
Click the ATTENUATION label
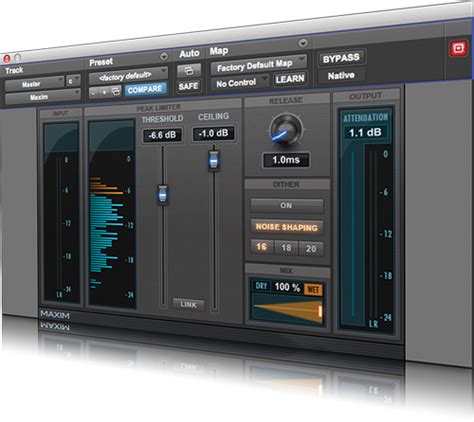point(366,118)
